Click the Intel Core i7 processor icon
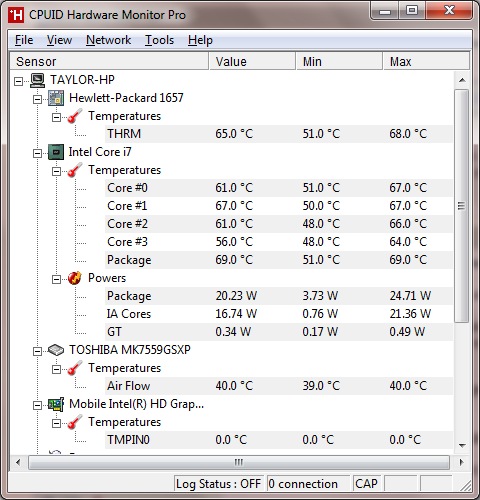Screen dimensions: 480x500 click(56, 152)
